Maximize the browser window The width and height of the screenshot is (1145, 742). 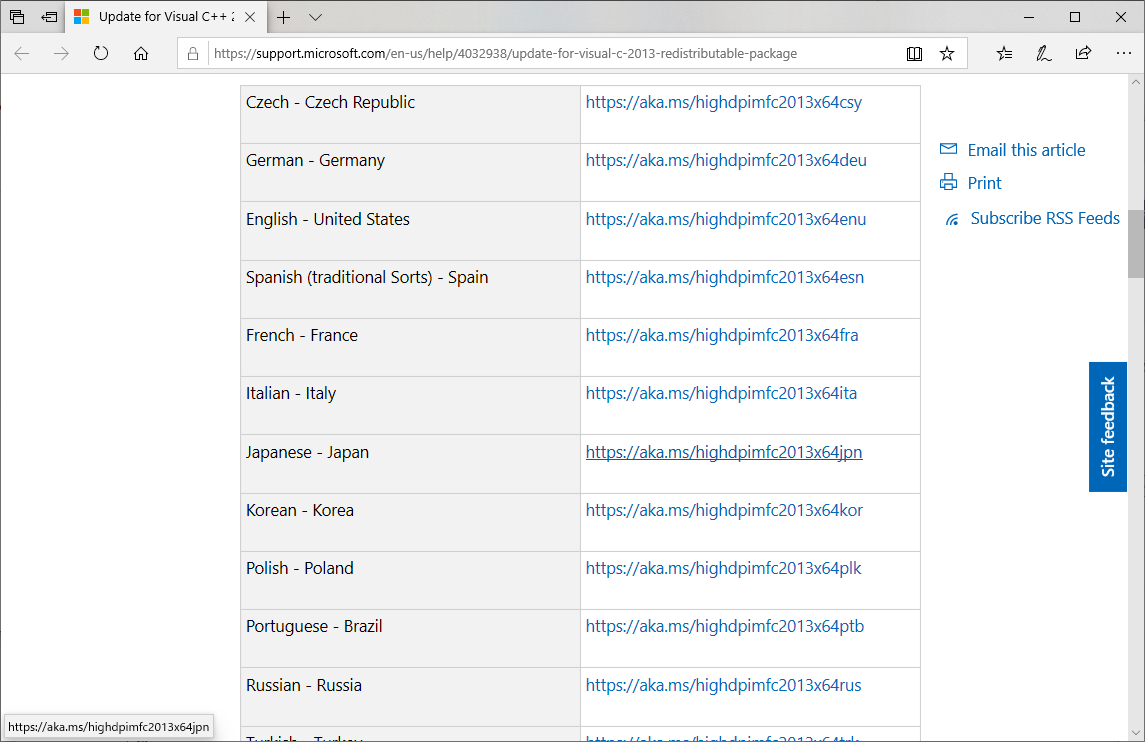(1075, 17)
